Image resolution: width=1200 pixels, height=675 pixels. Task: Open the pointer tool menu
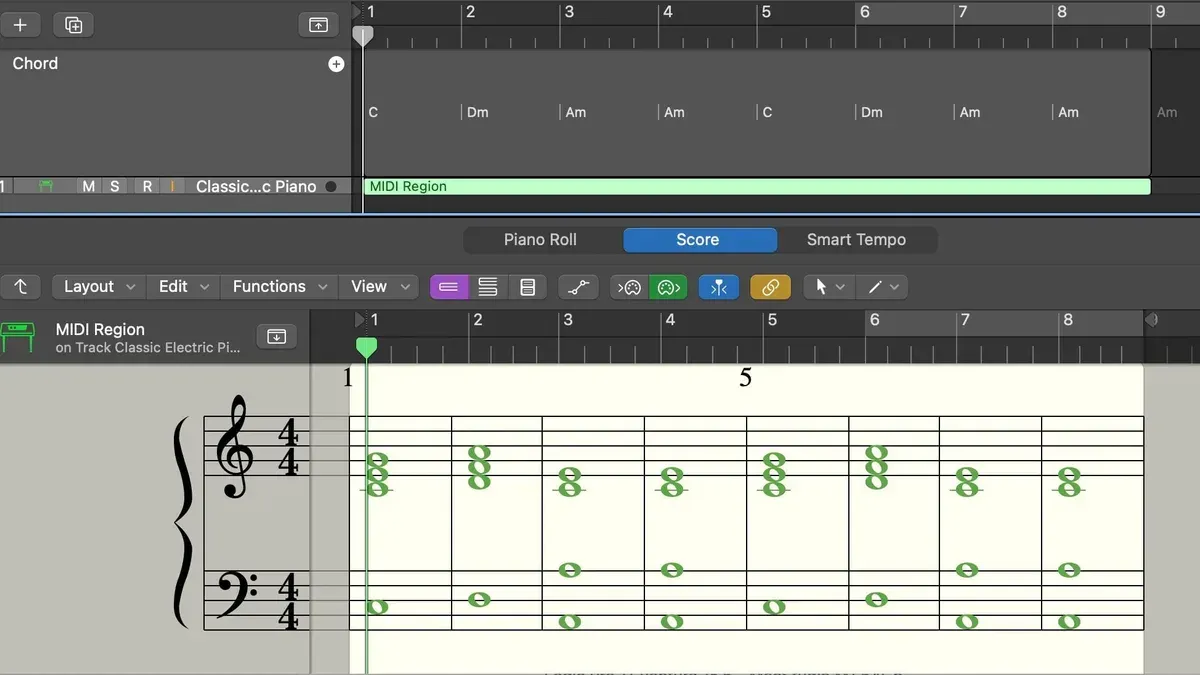pos(829,287)
